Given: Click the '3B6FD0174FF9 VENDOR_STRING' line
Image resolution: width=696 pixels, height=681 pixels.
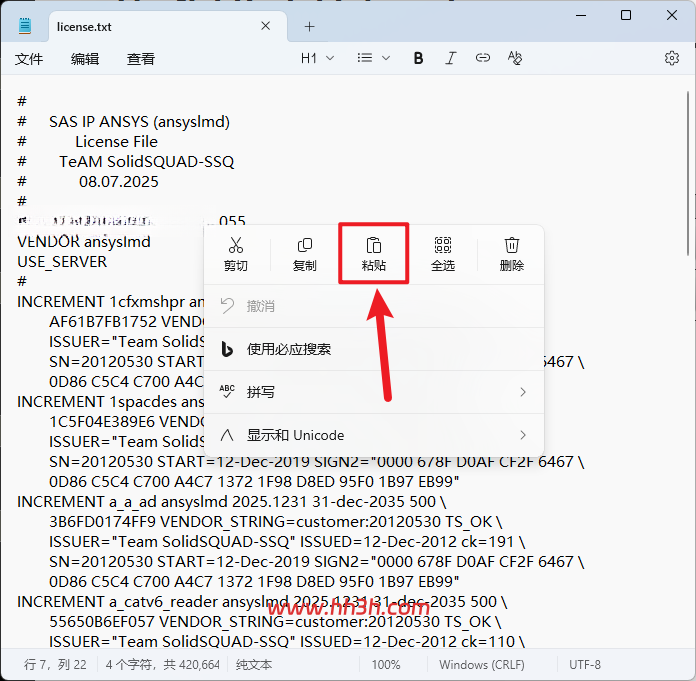Looking at the screenshot, I should pos(275,522).
